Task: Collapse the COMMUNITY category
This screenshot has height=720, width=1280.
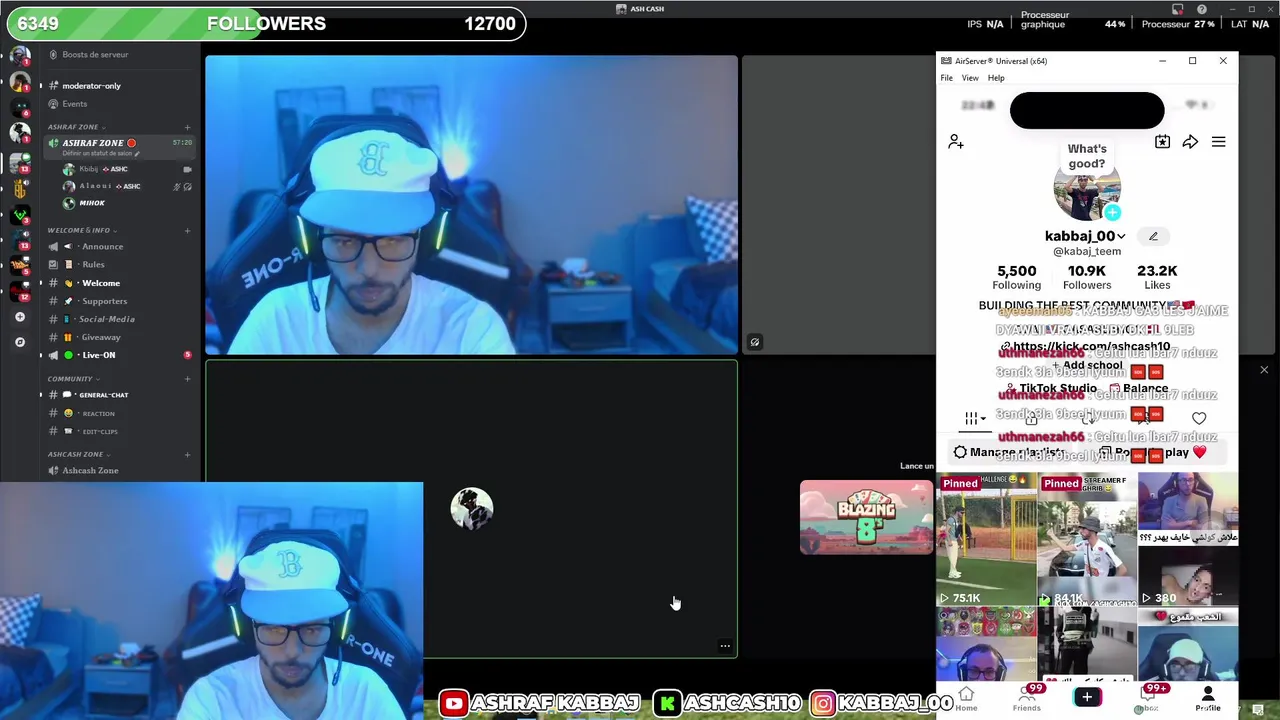Action: tap(73, 379)
